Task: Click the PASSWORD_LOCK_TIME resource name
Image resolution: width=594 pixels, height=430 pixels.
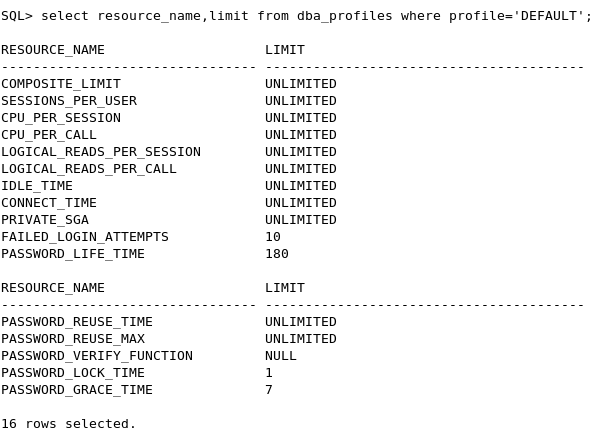Action: click(x=73, y=373)
